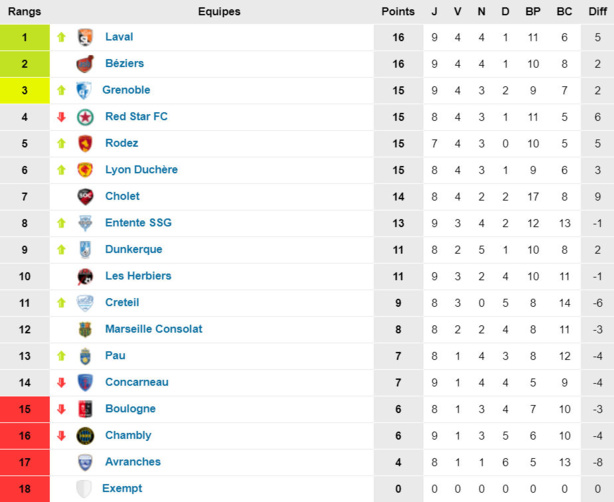Click the Equipes column header
This screenshot has width=614, height=502.
[x=219, y=11]
